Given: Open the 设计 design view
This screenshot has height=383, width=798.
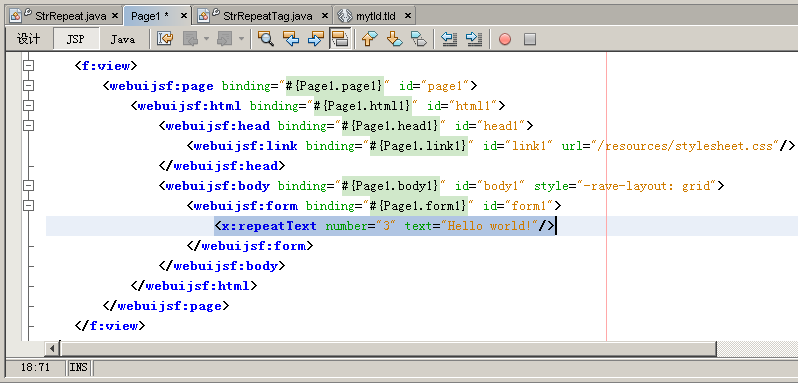Looking at the screenshot, I should click(28, 39).
